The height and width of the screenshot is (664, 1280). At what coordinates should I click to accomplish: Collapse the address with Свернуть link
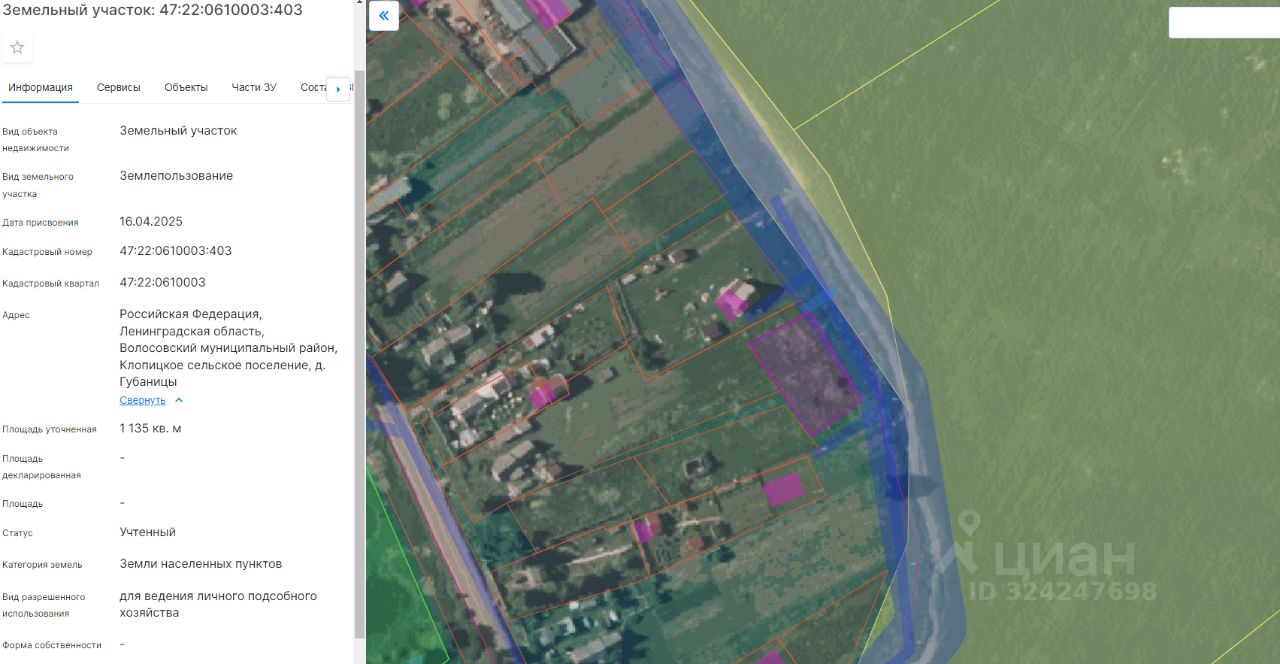click(x=142, y=400)
